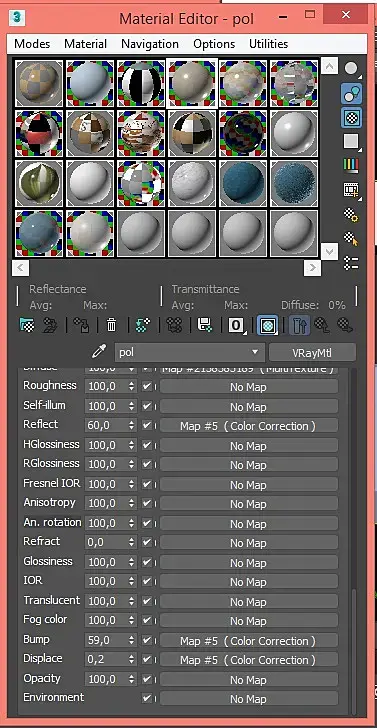Disable the Reflect map checkbox

147,425
